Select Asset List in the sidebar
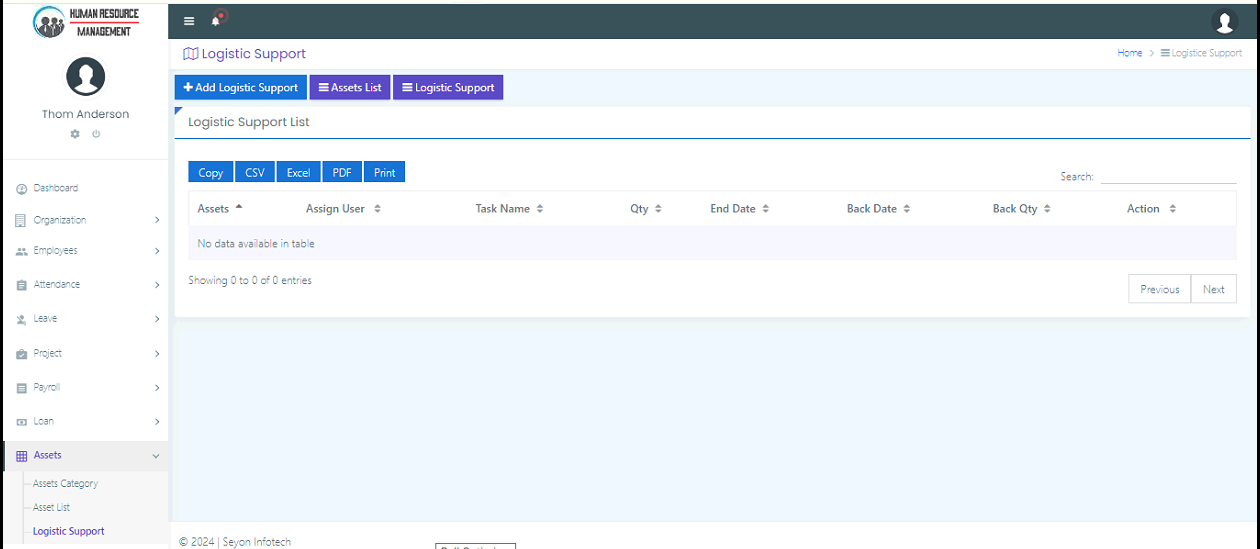Screen dimensions: 1260x549 point(51,508)
